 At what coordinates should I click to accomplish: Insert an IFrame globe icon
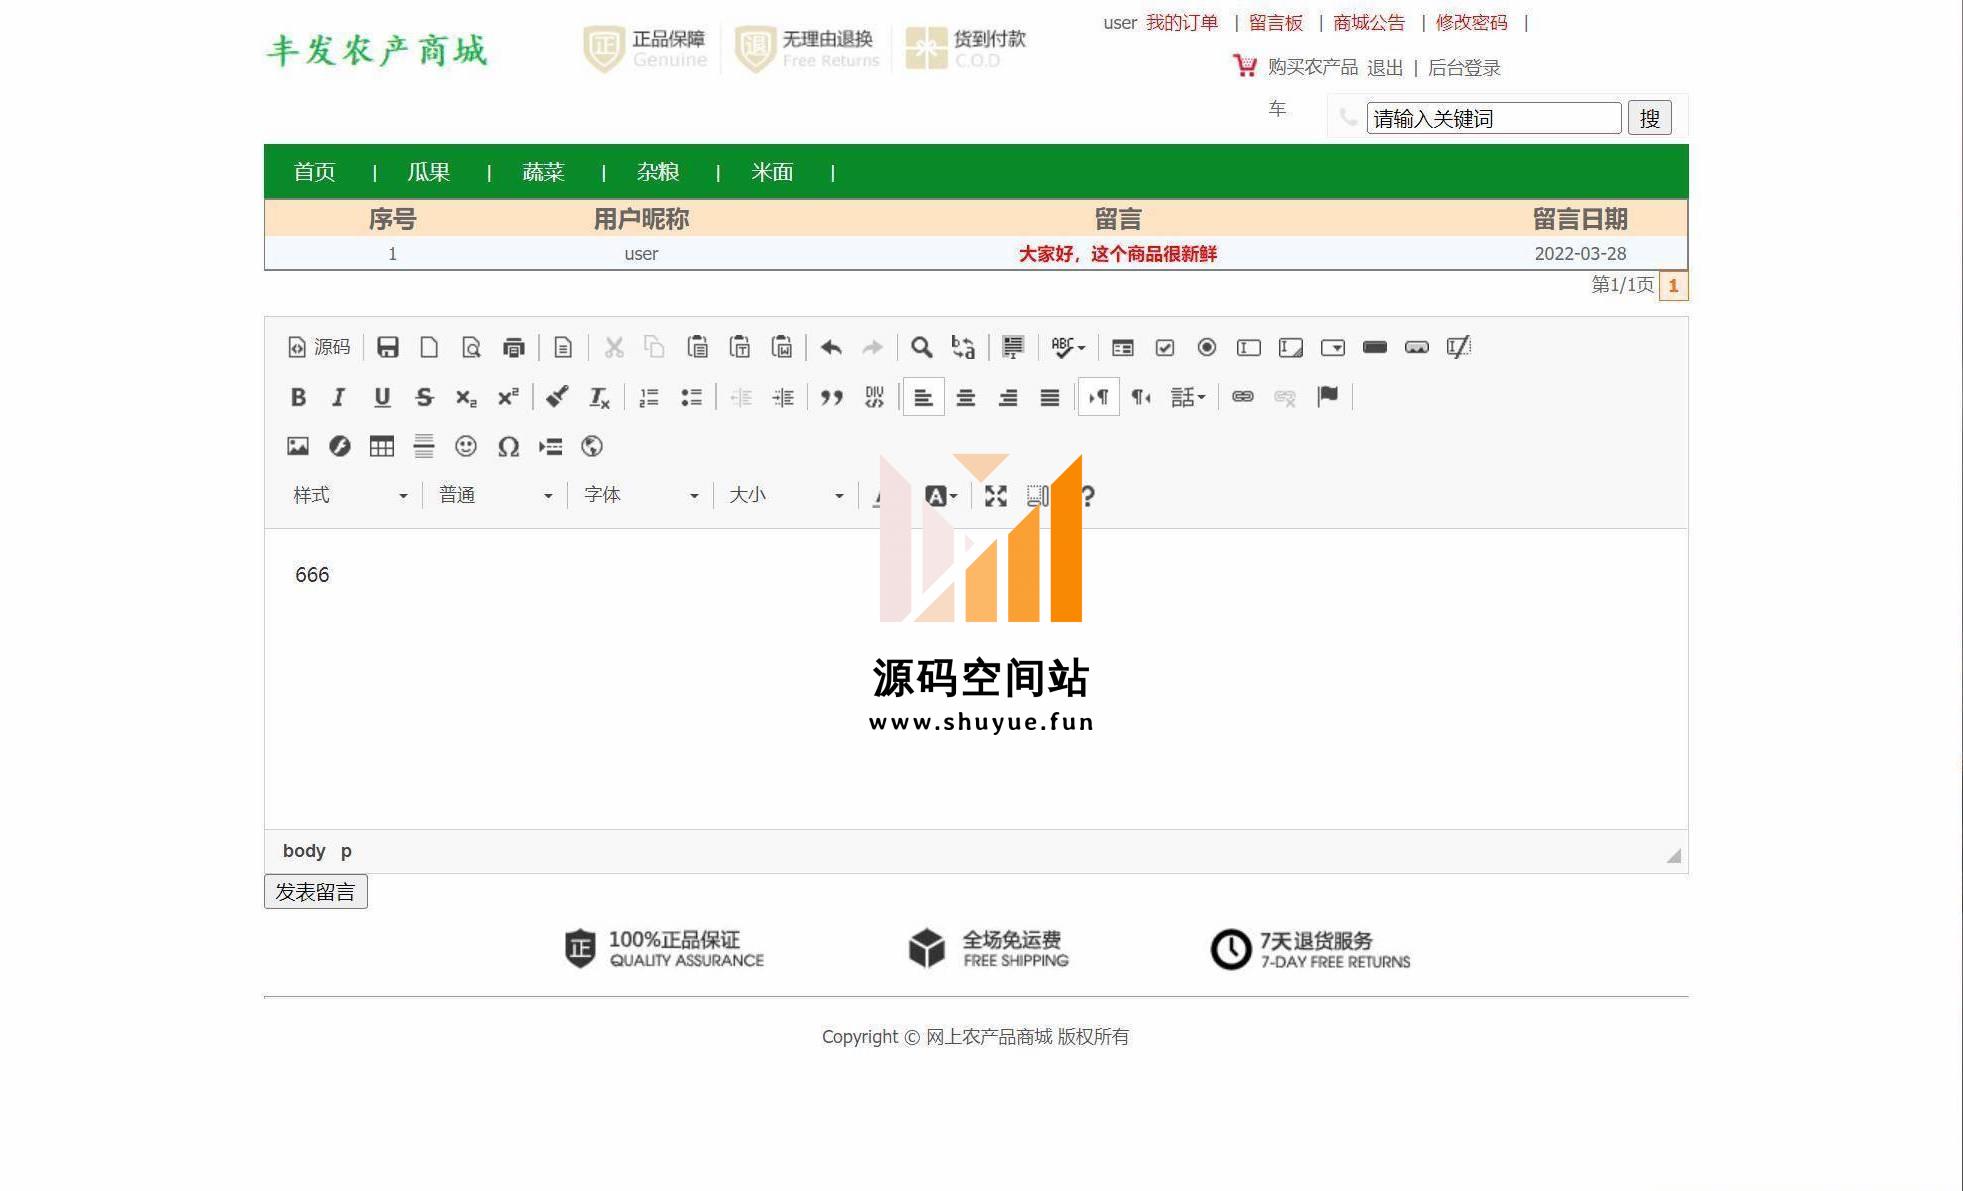(592, 446)
